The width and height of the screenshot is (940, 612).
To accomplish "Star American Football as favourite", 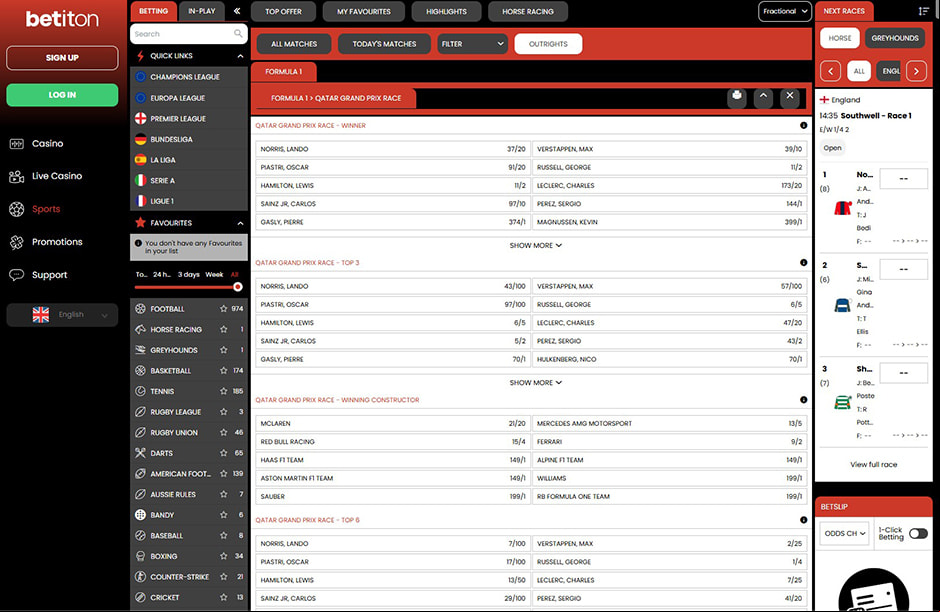I will tap(224, 474).
